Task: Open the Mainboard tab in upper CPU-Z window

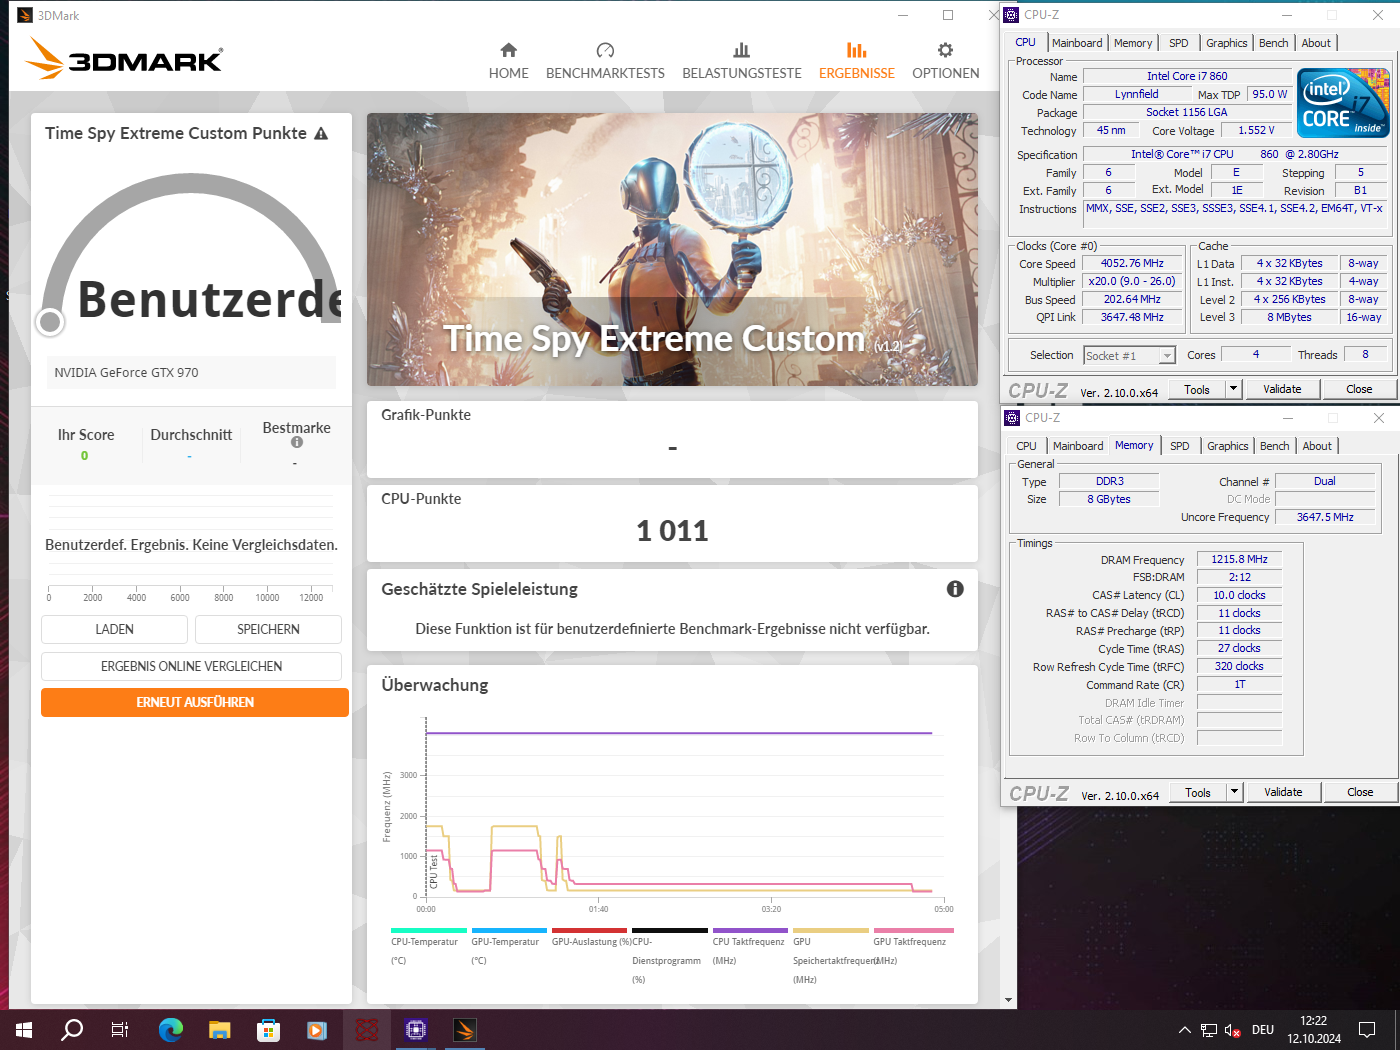Action: [x=1077, y=43]
